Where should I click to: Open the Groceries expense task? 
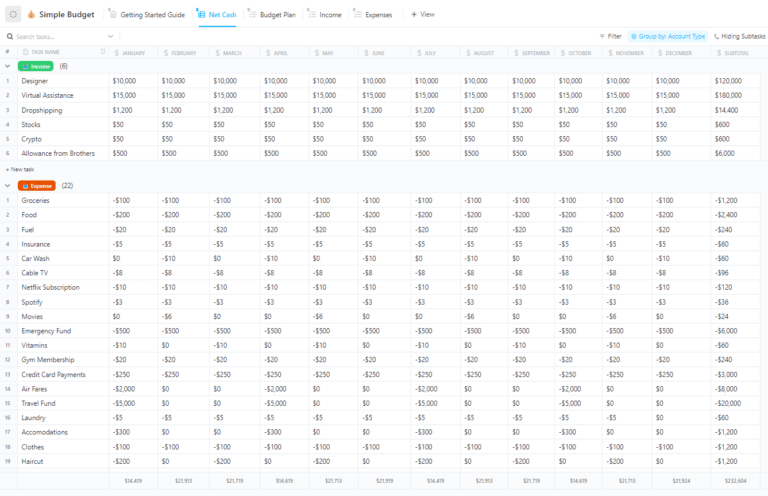point(35,200)
